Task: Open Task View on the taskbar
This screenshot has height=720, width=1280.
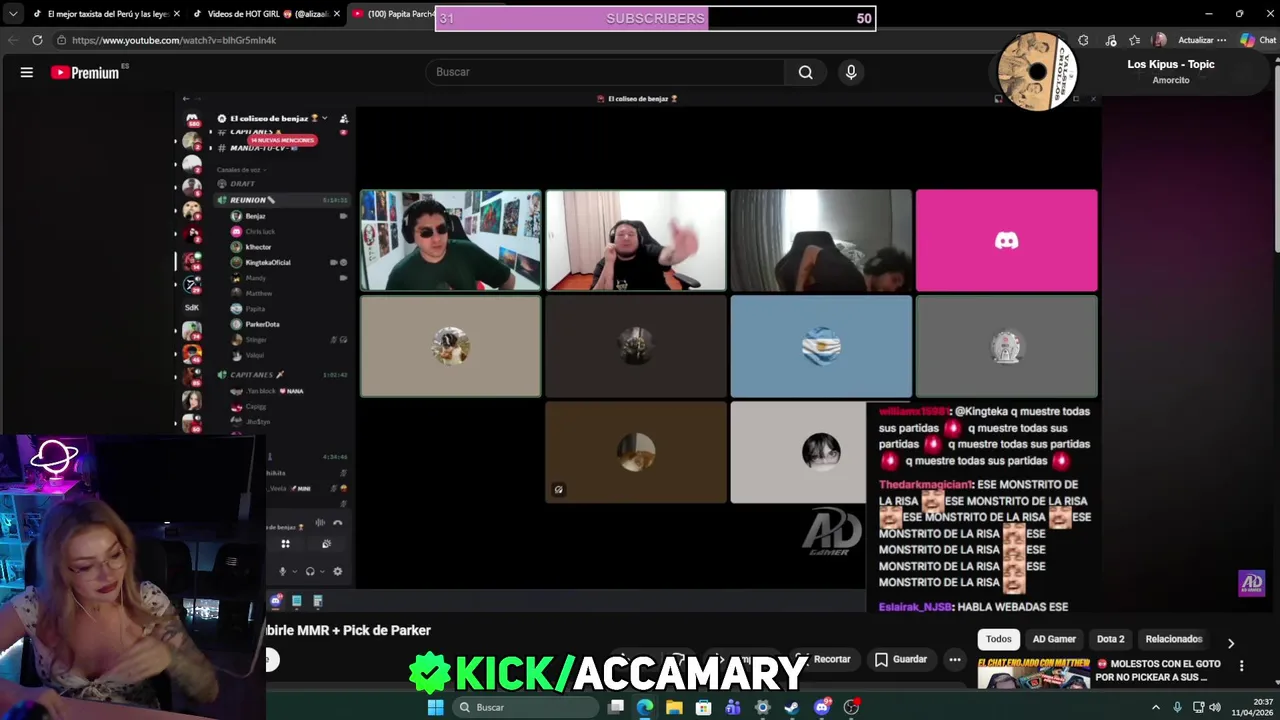Action: [616, 707]
